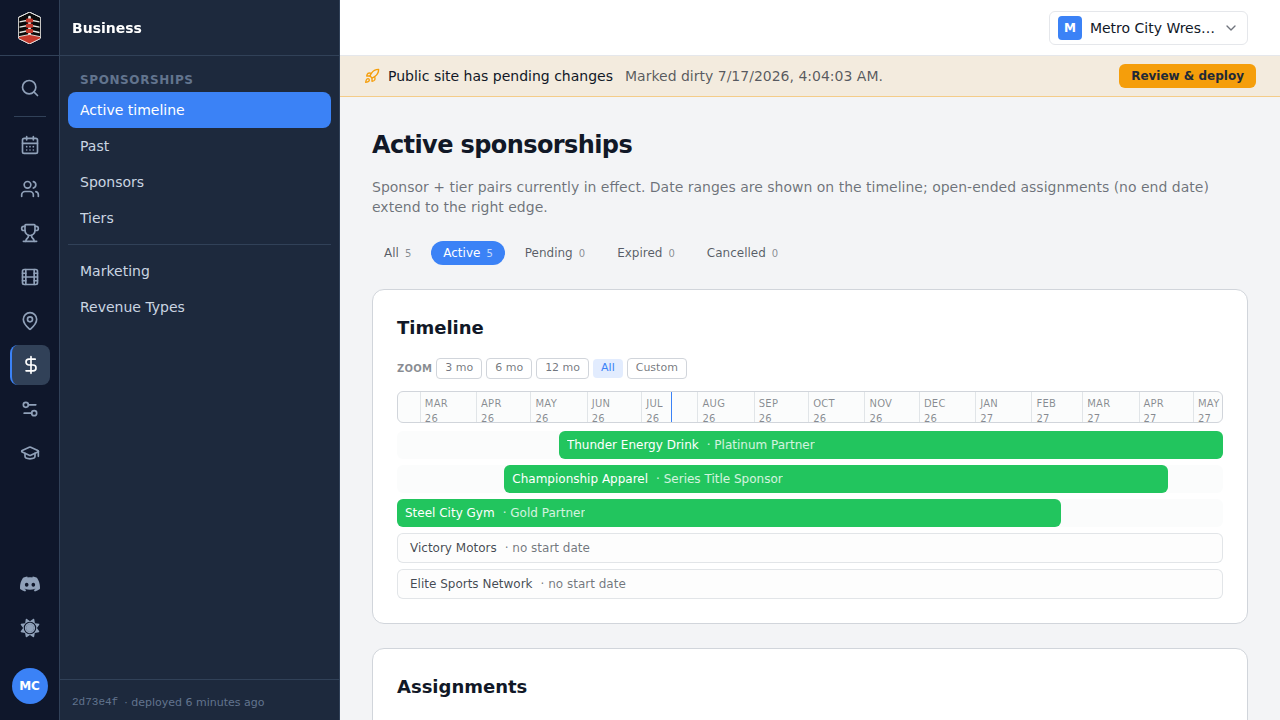Set timeline zoom to 3 mo
This screenshot has height=720, width=1280.
click(459, 368)
